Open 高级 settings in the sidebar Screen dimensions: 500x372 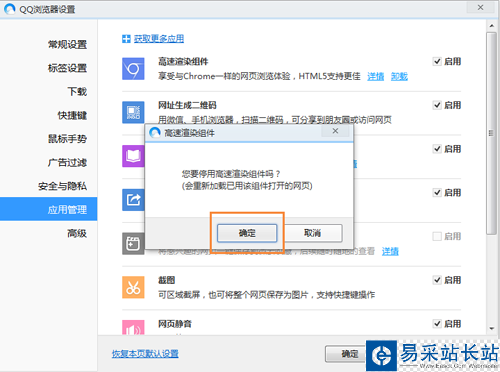77,233
